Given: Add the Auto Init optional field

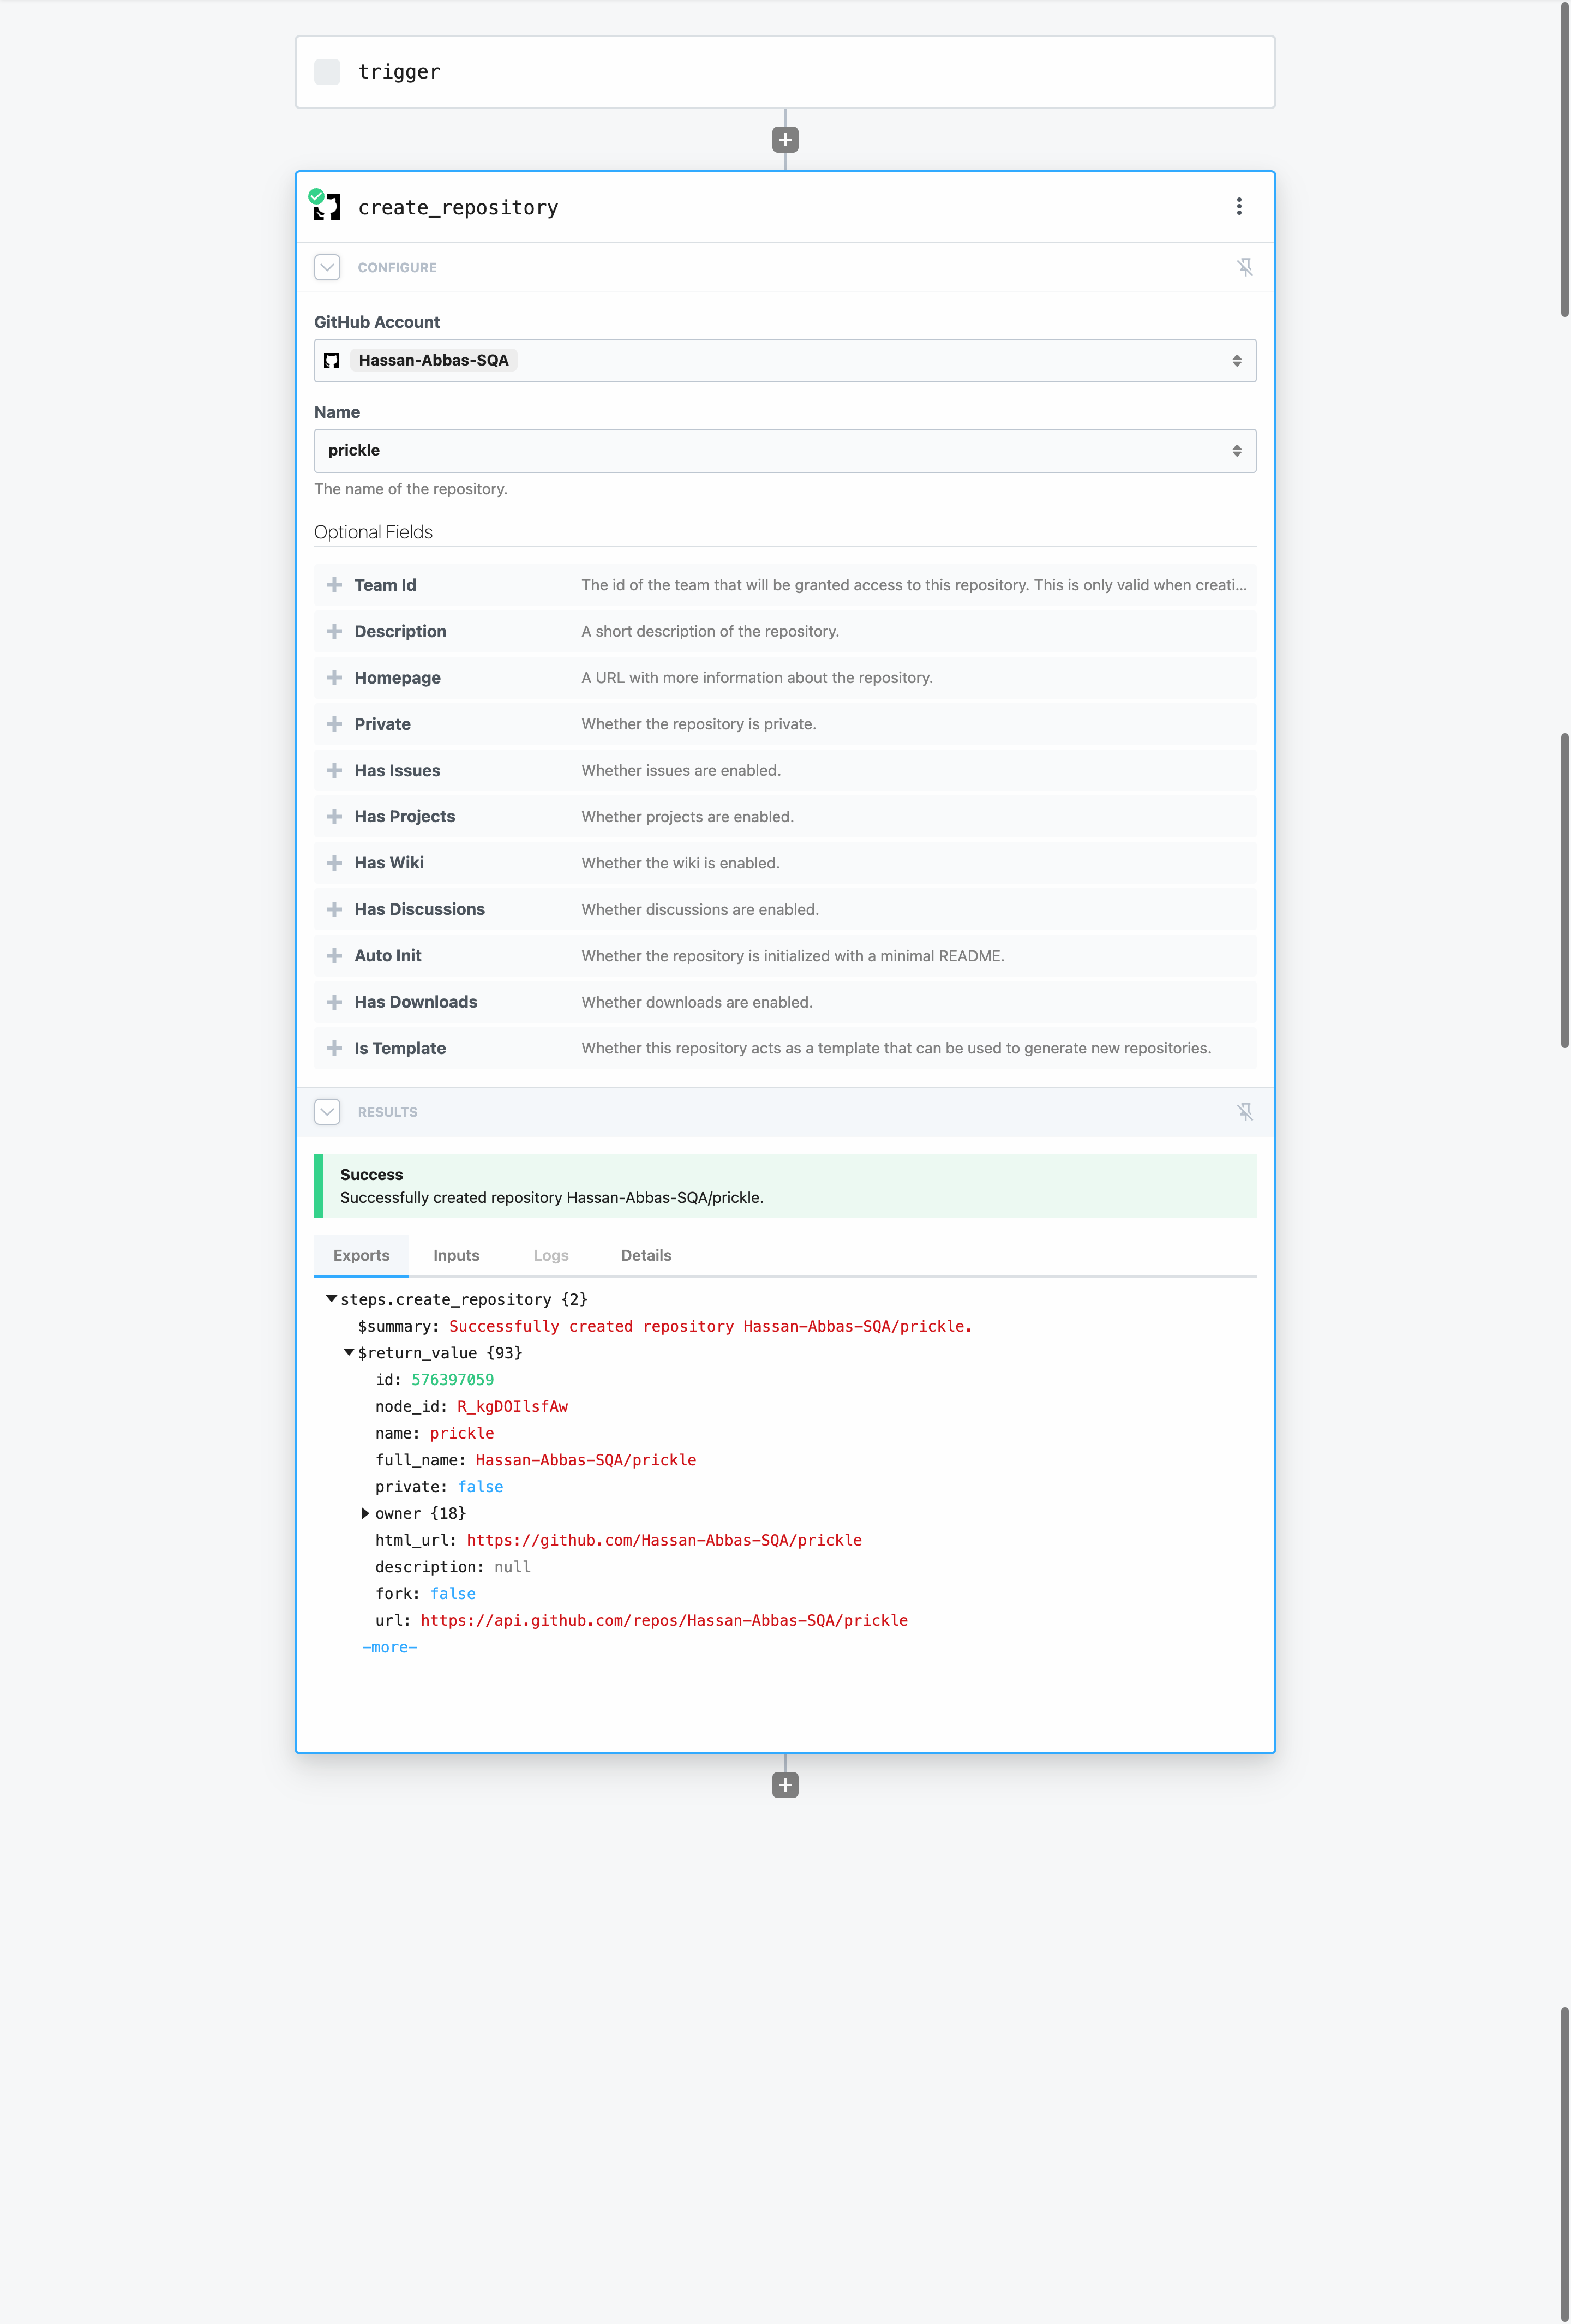Looking at the screenshot, I should pos(334,955).
